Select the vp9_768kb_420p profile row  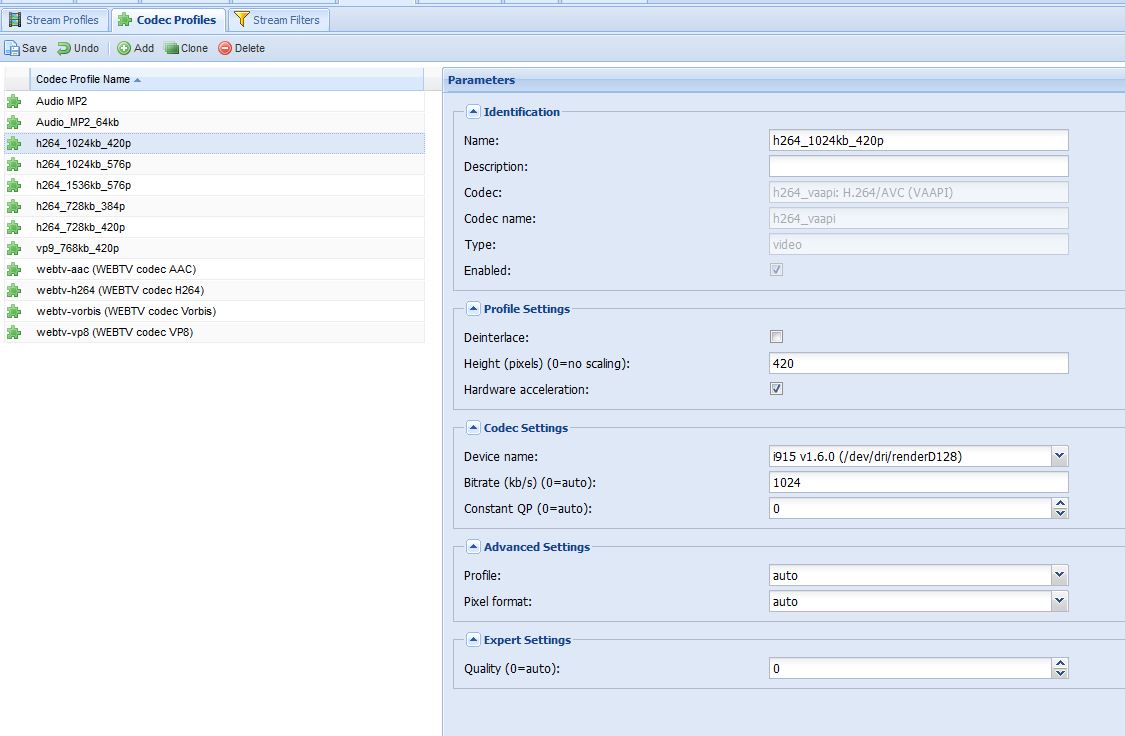tap(215, 248)
